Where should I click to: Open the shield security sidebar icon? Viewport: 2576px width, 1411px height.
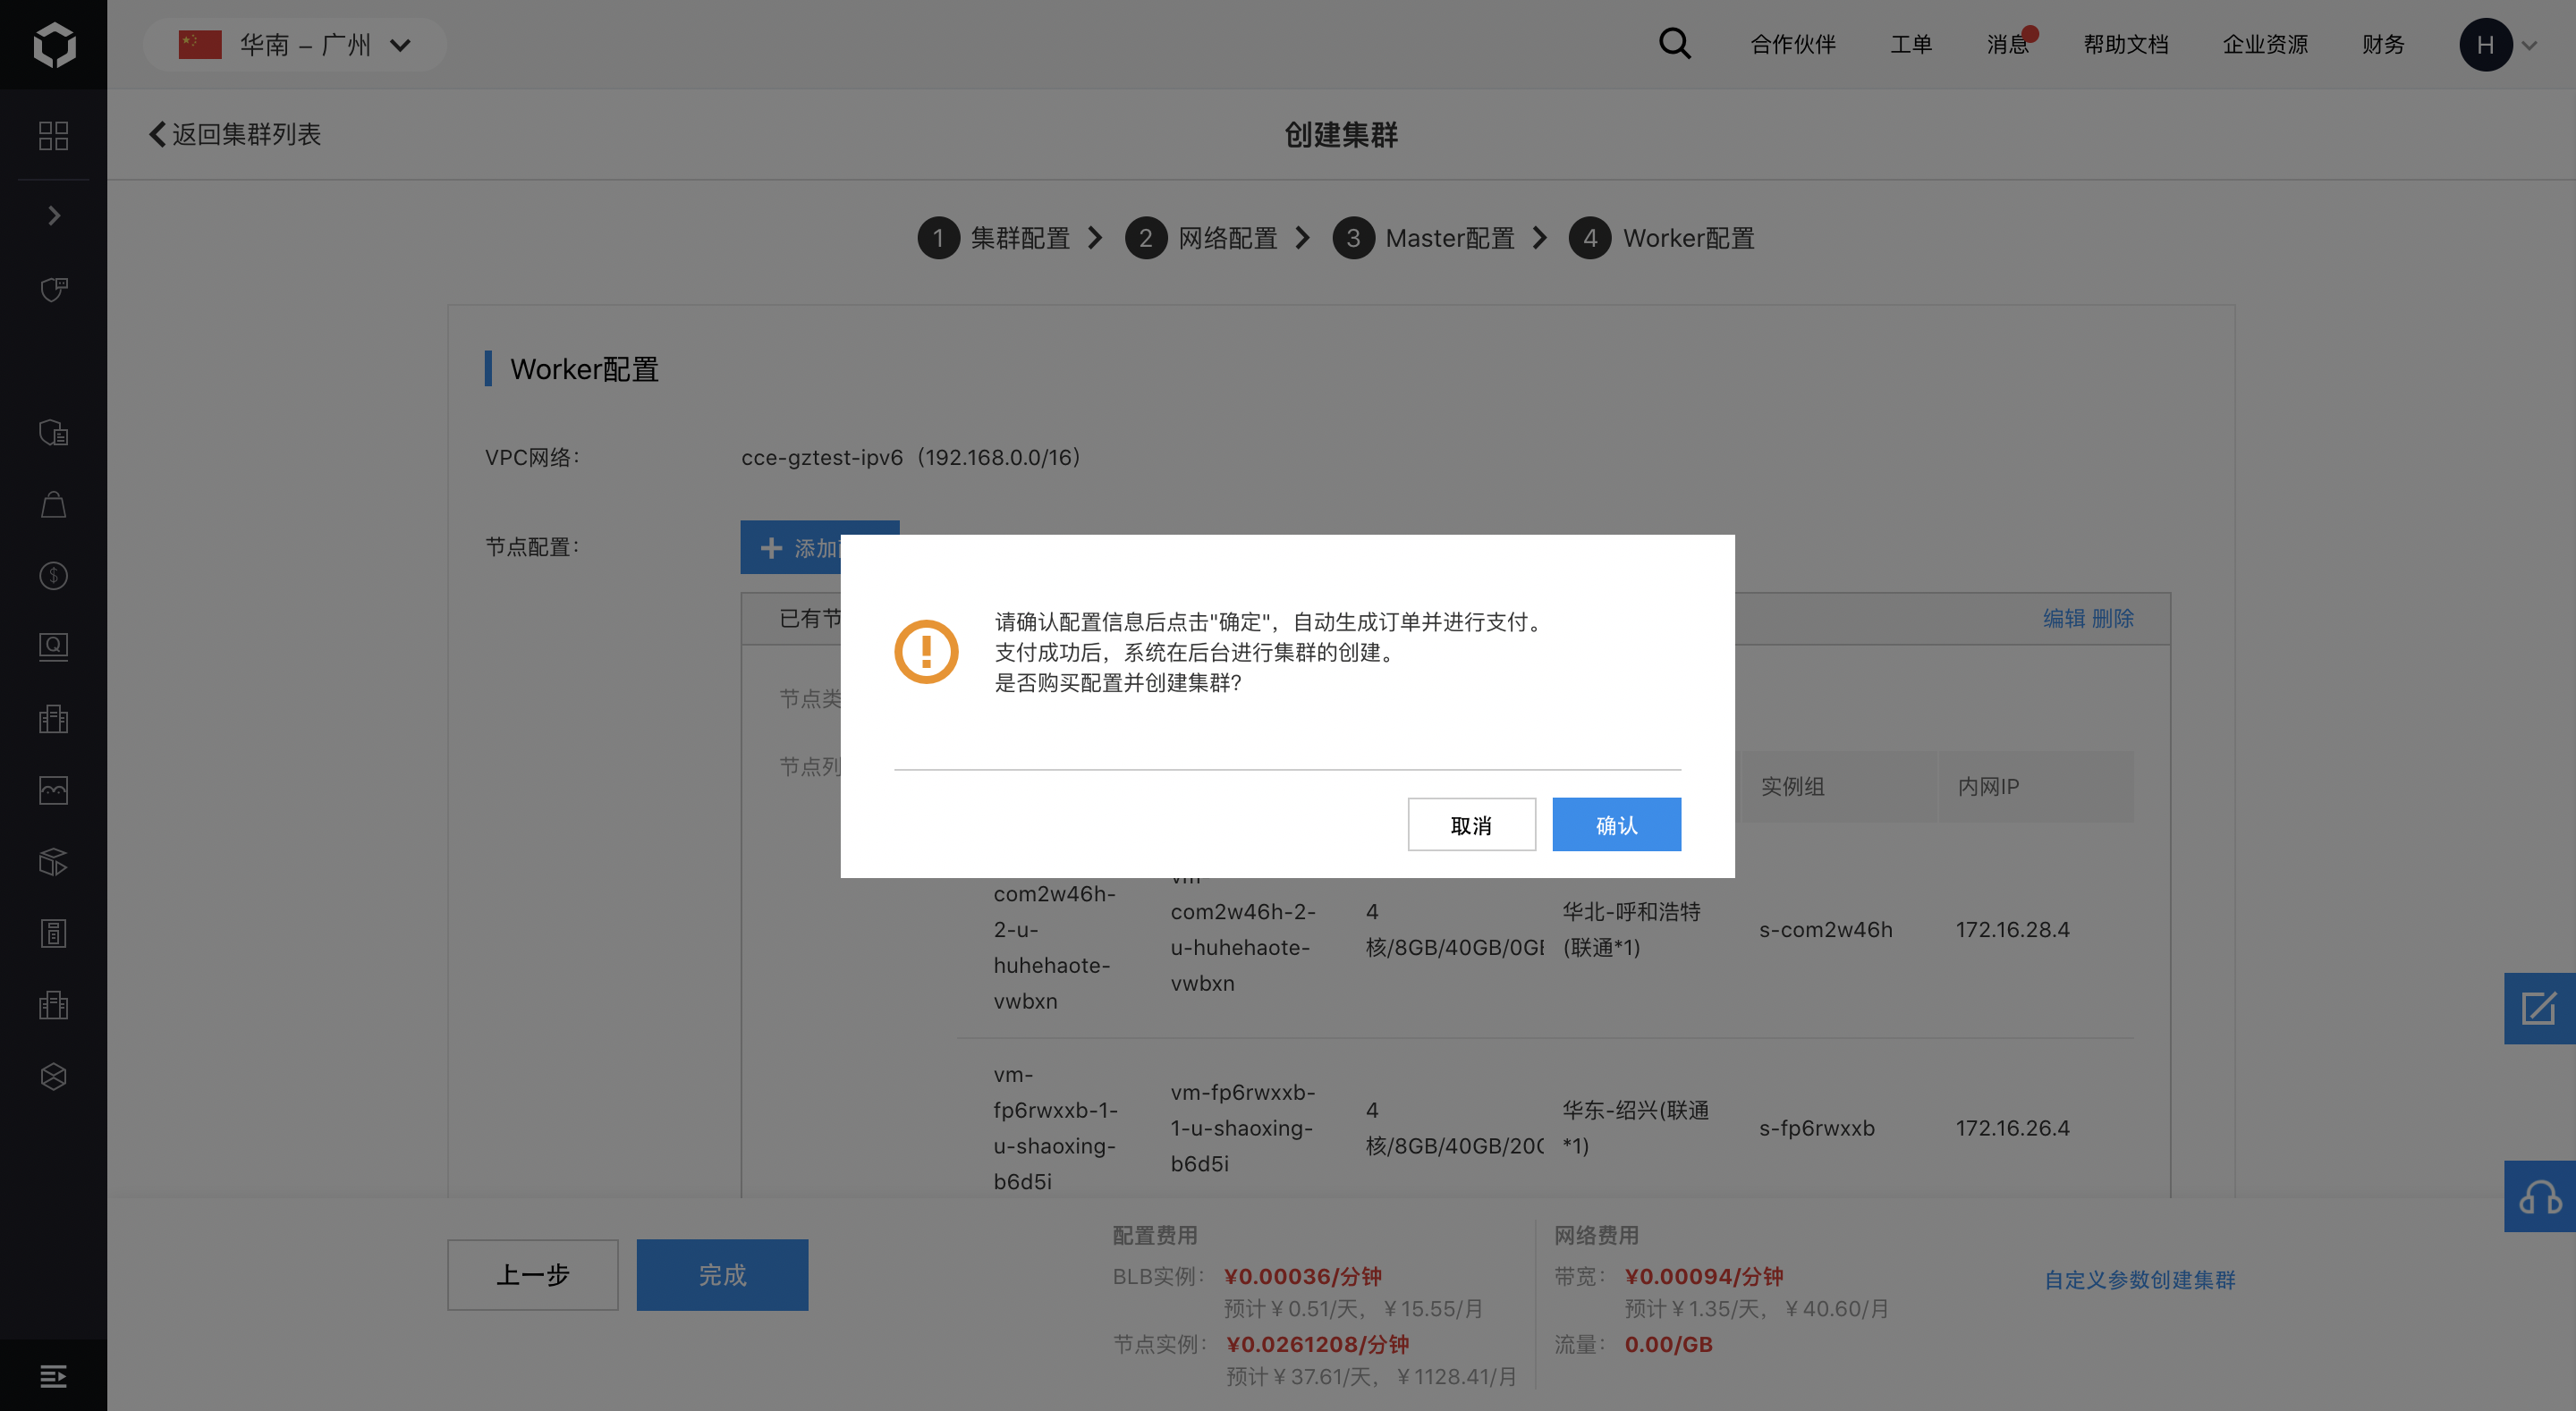pyautogui.click(x=54, y=289)
